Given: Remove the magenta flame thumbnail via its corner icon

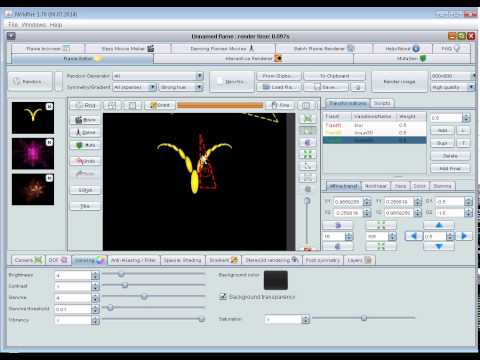Looking at the screenshot, I should coord(49,142).
